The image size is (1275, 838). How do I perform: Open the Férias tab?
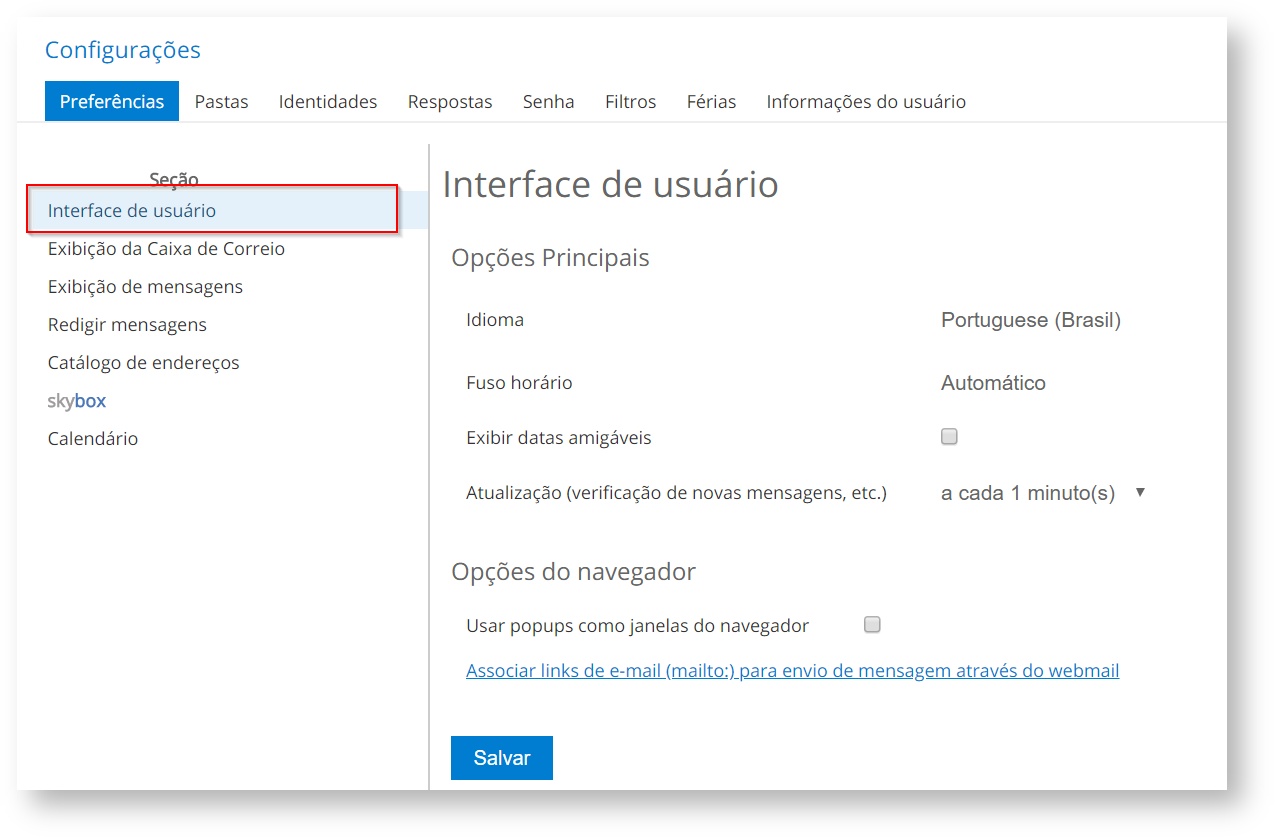pyautogui.click(x=711, y=102)
